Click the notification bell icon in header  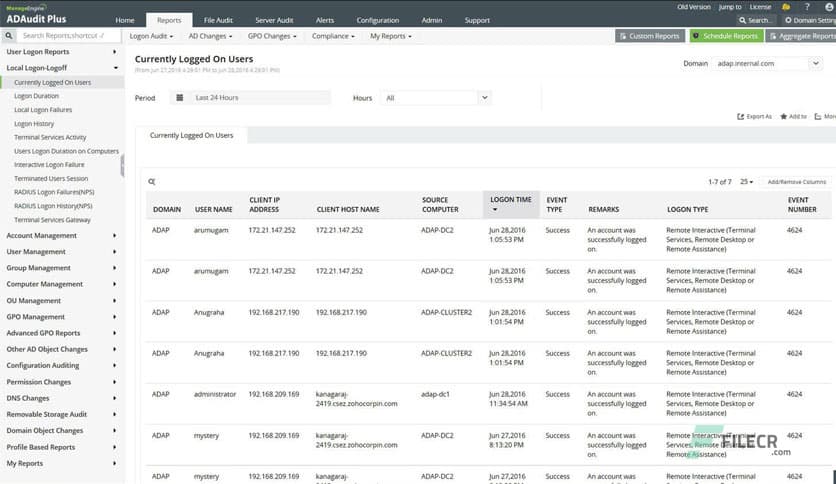pyautogui.click(x=786, y=7)
